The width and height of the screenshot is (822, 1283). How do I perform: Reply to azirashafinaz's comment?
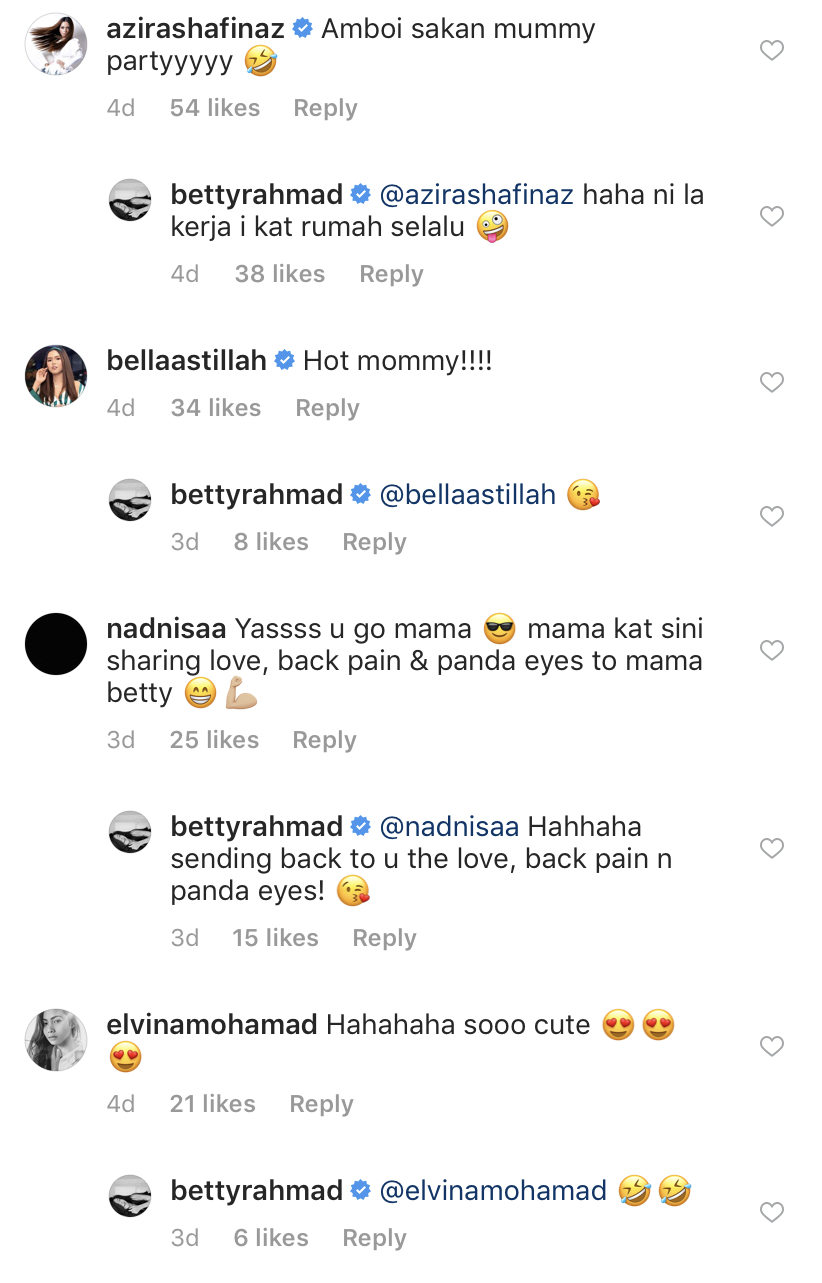tap(325, 108)
